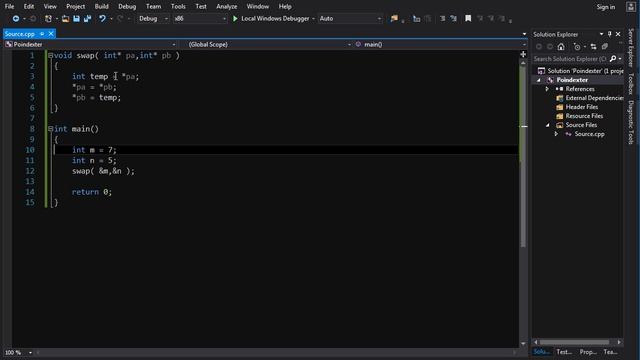The width and height of the screenshot is (640, 360).
Task: Open the Project menu
Action: tap(76, 7)
